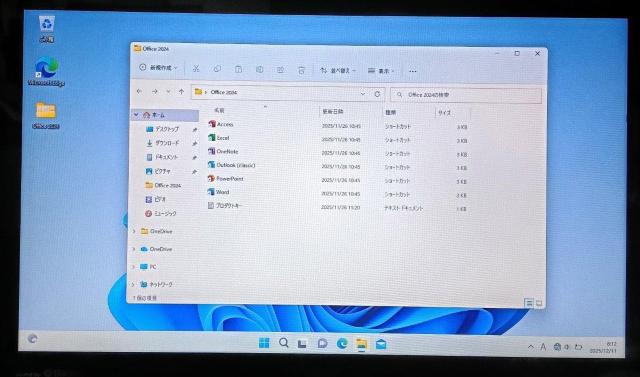Click the Copy toolbar icon
The image size is (640, 377).
coord(217,69)
